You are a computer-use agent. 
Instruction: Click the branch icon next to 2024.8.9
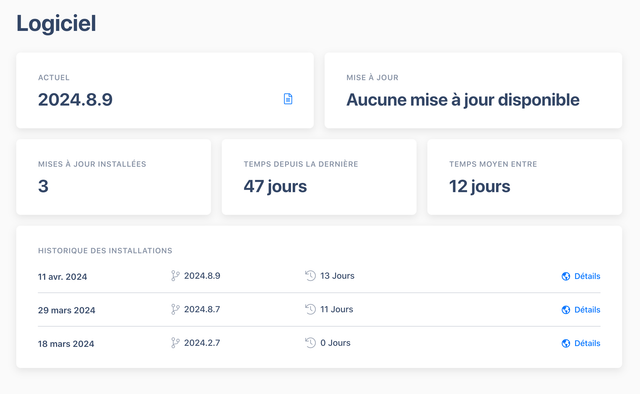175,276
